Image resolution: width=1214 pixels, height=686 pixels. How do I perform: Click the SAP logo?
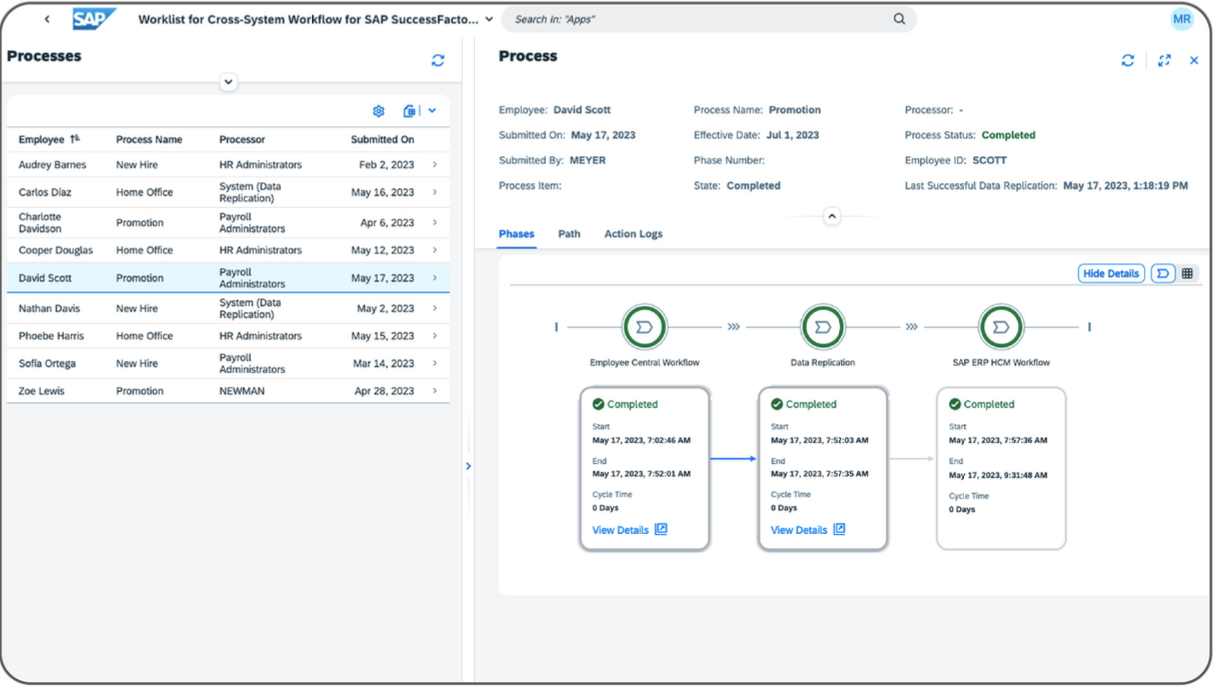(92, 17)
